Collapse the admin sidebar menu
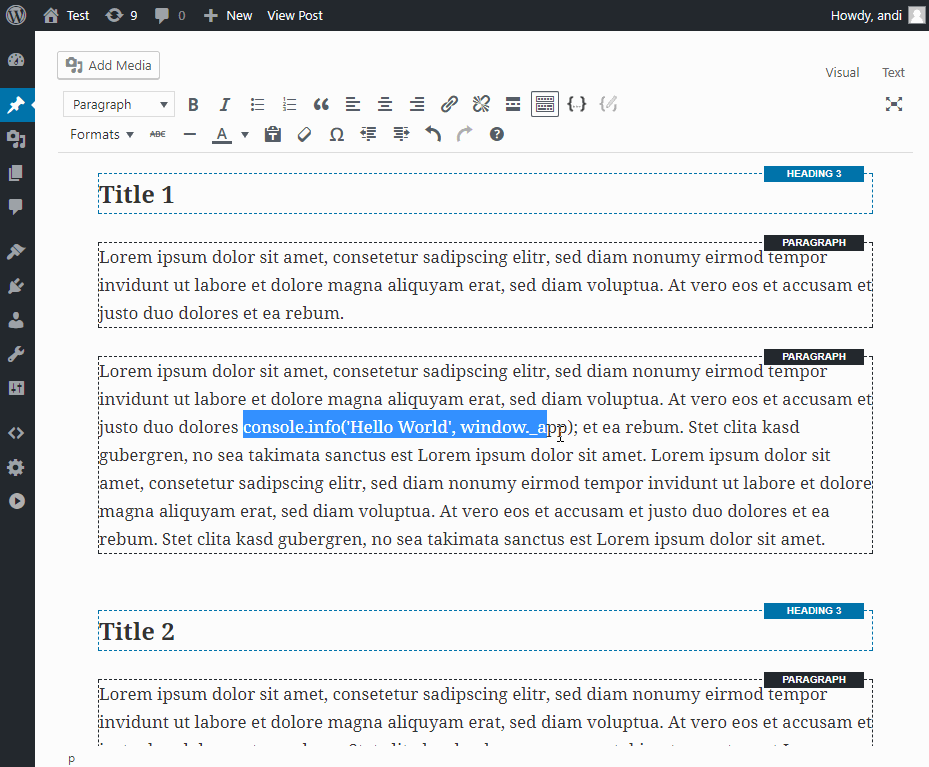 click(x=16, y=501)
